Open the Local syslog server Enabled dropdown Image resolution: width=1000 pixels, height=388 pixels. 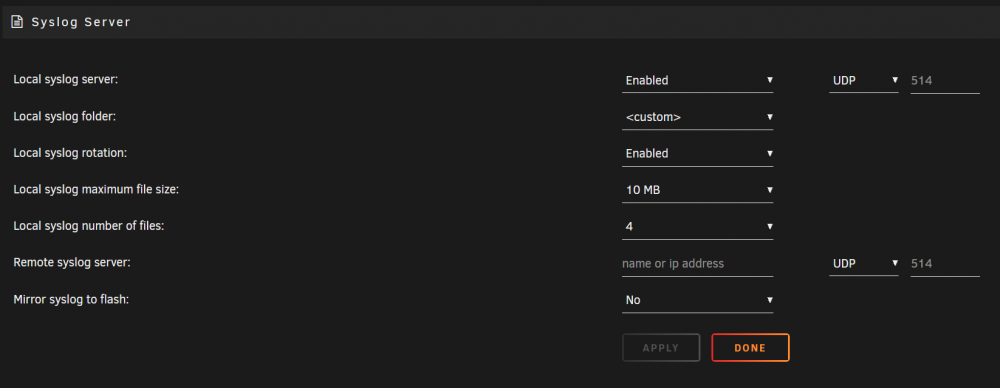tap(698, 80)
